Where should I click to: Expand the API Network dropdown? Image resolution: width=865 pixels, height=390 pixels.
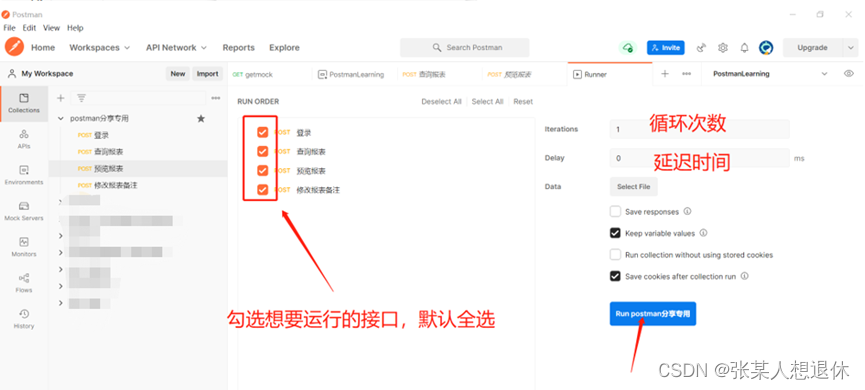pos(176,48)
